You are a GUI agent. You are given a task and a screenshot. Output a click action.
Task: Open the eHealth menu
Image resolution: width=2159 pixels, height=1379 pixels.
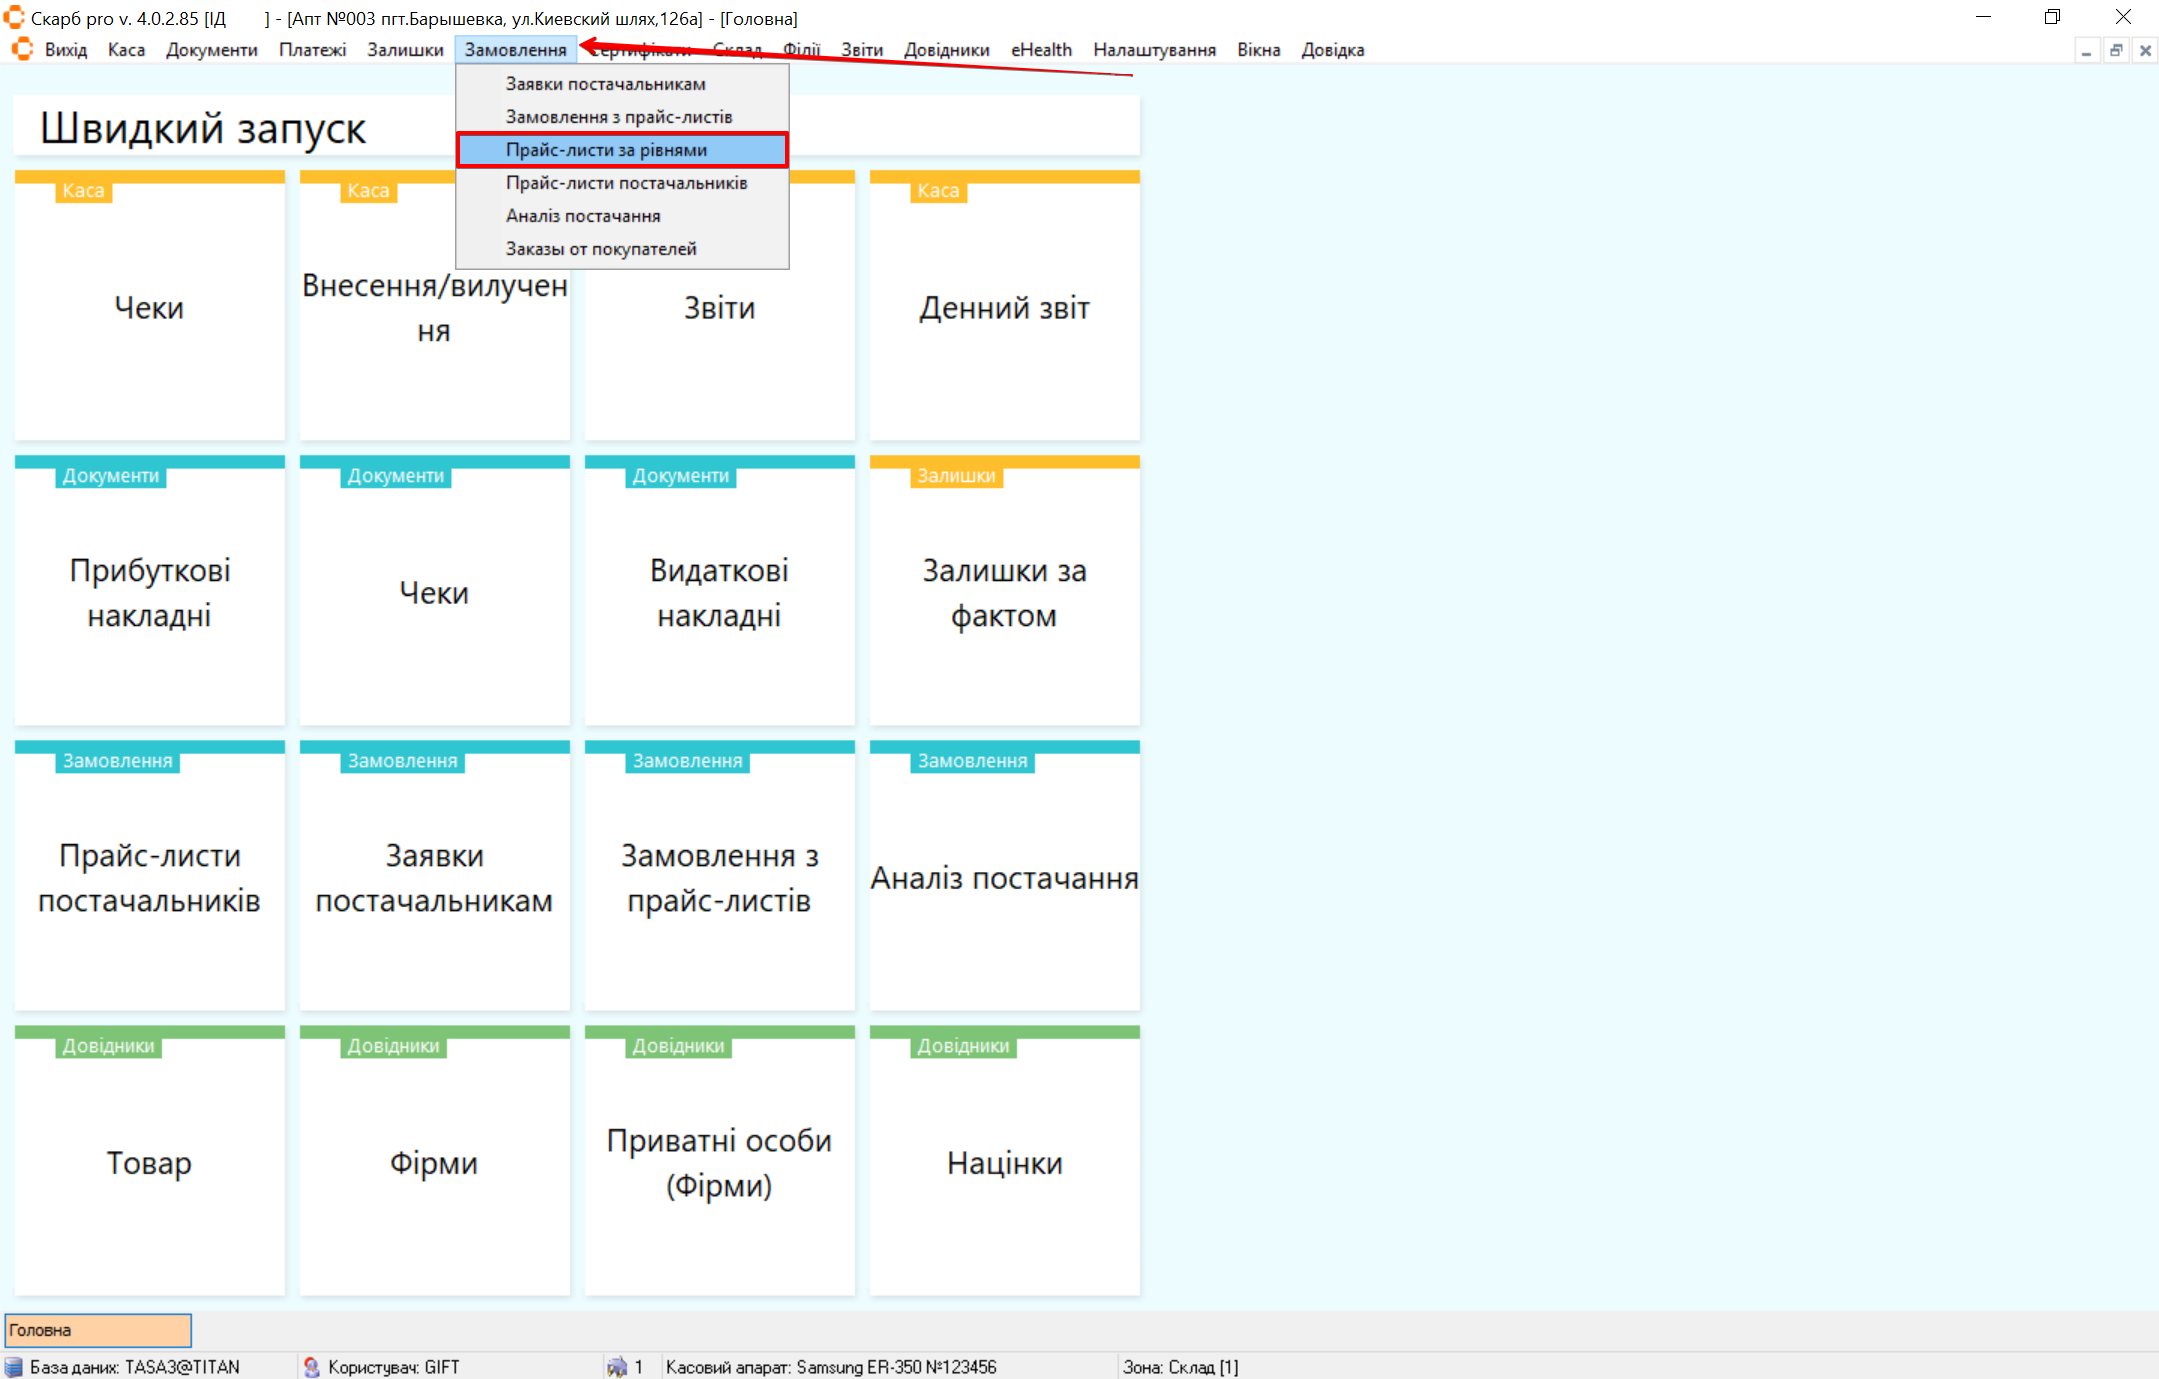pos(1040,50)
